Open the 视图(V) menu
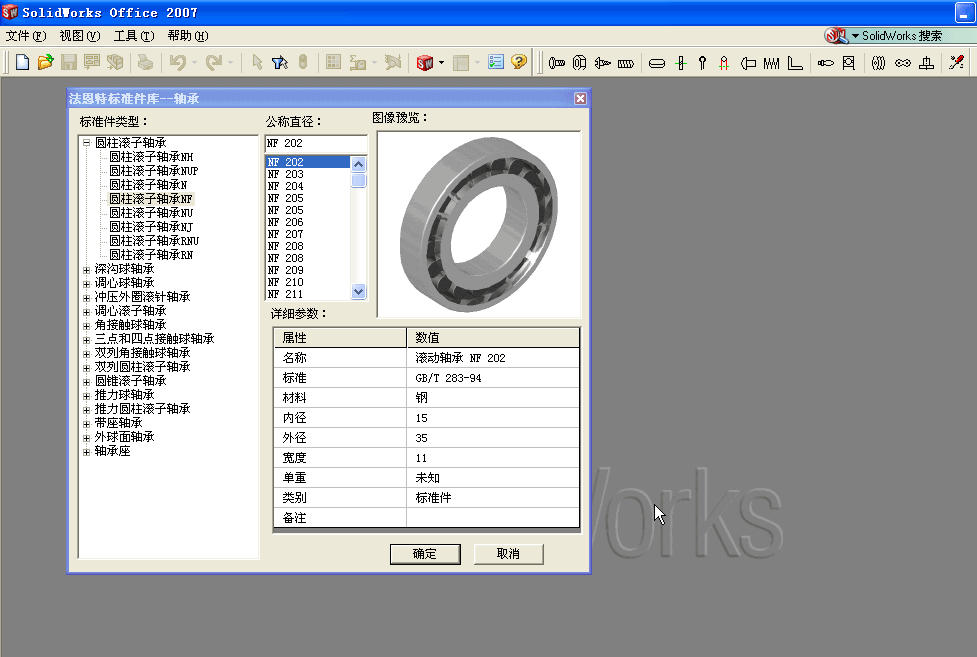977x657 pixels. (x=80, y=36)
